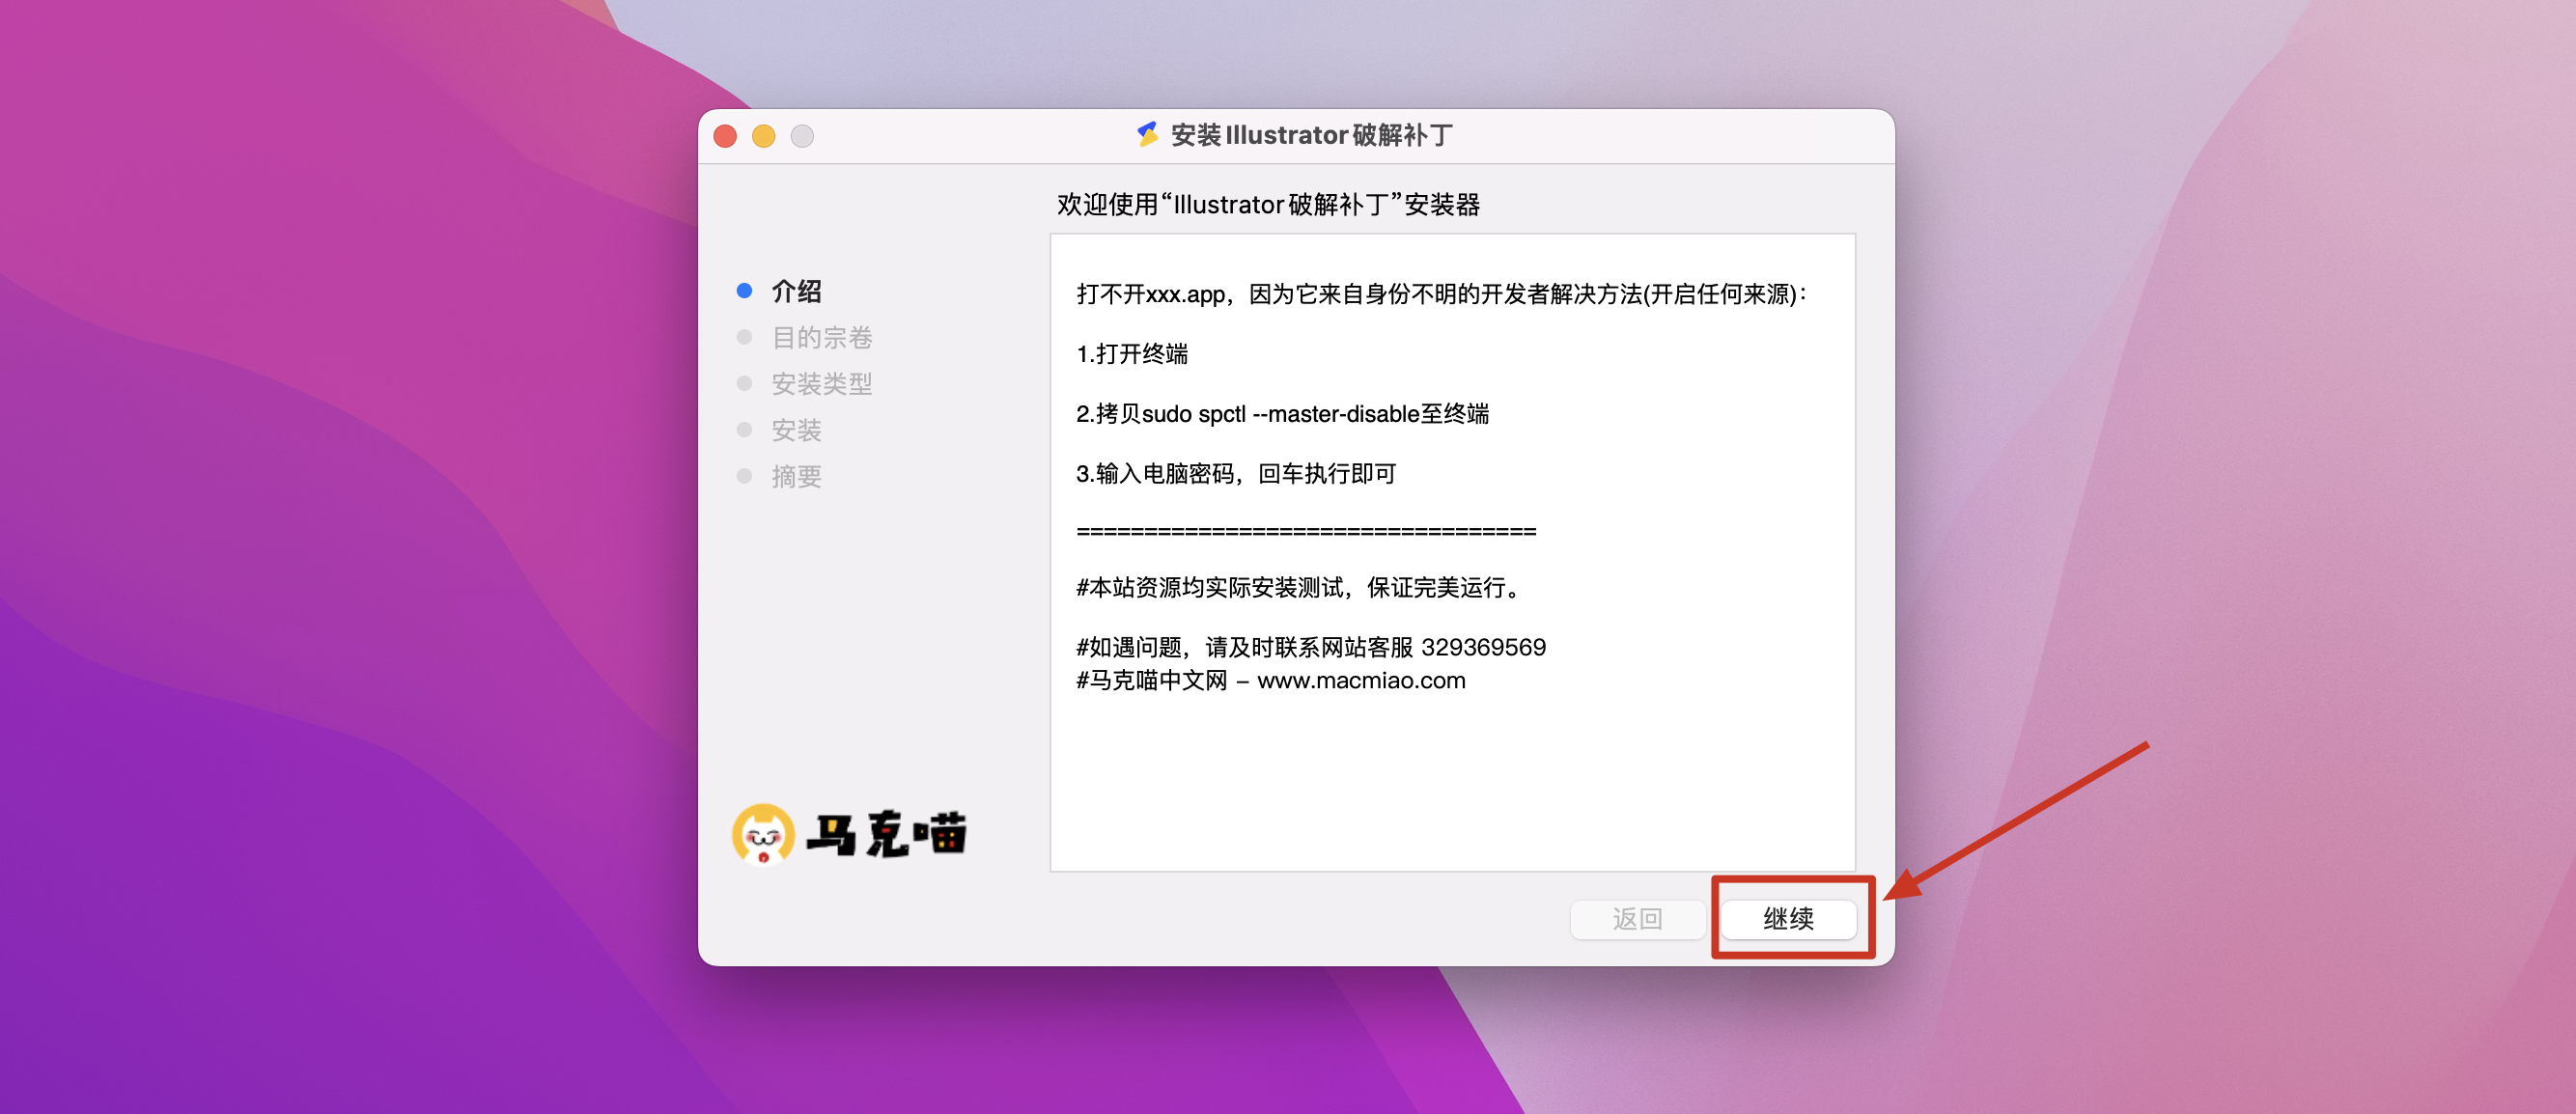The height and width of the screenshot is (1114, 2576).
Task: Select the 摘要 step in sidebar
Action: point(796,476)
